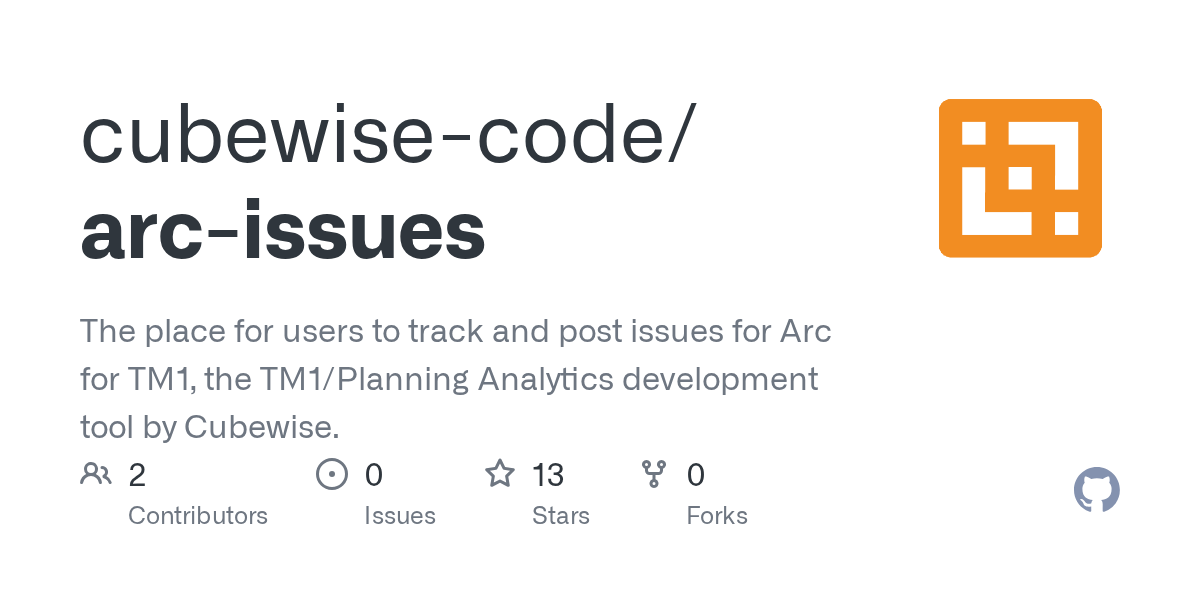1200x600 pixels.
Task: Select the Forks label
Action: coord(717,516)
